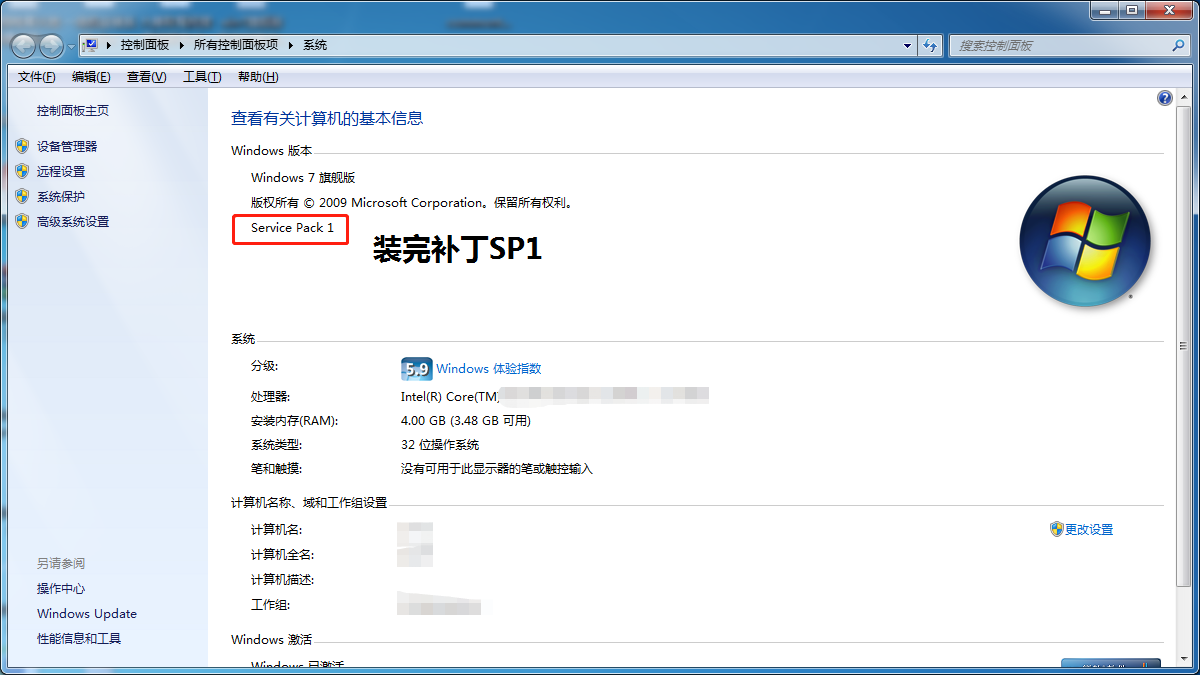Click the 更改设置 link
Image resolution: width=1200 pixels, height=675 pixels.
tap(1089, 530)
